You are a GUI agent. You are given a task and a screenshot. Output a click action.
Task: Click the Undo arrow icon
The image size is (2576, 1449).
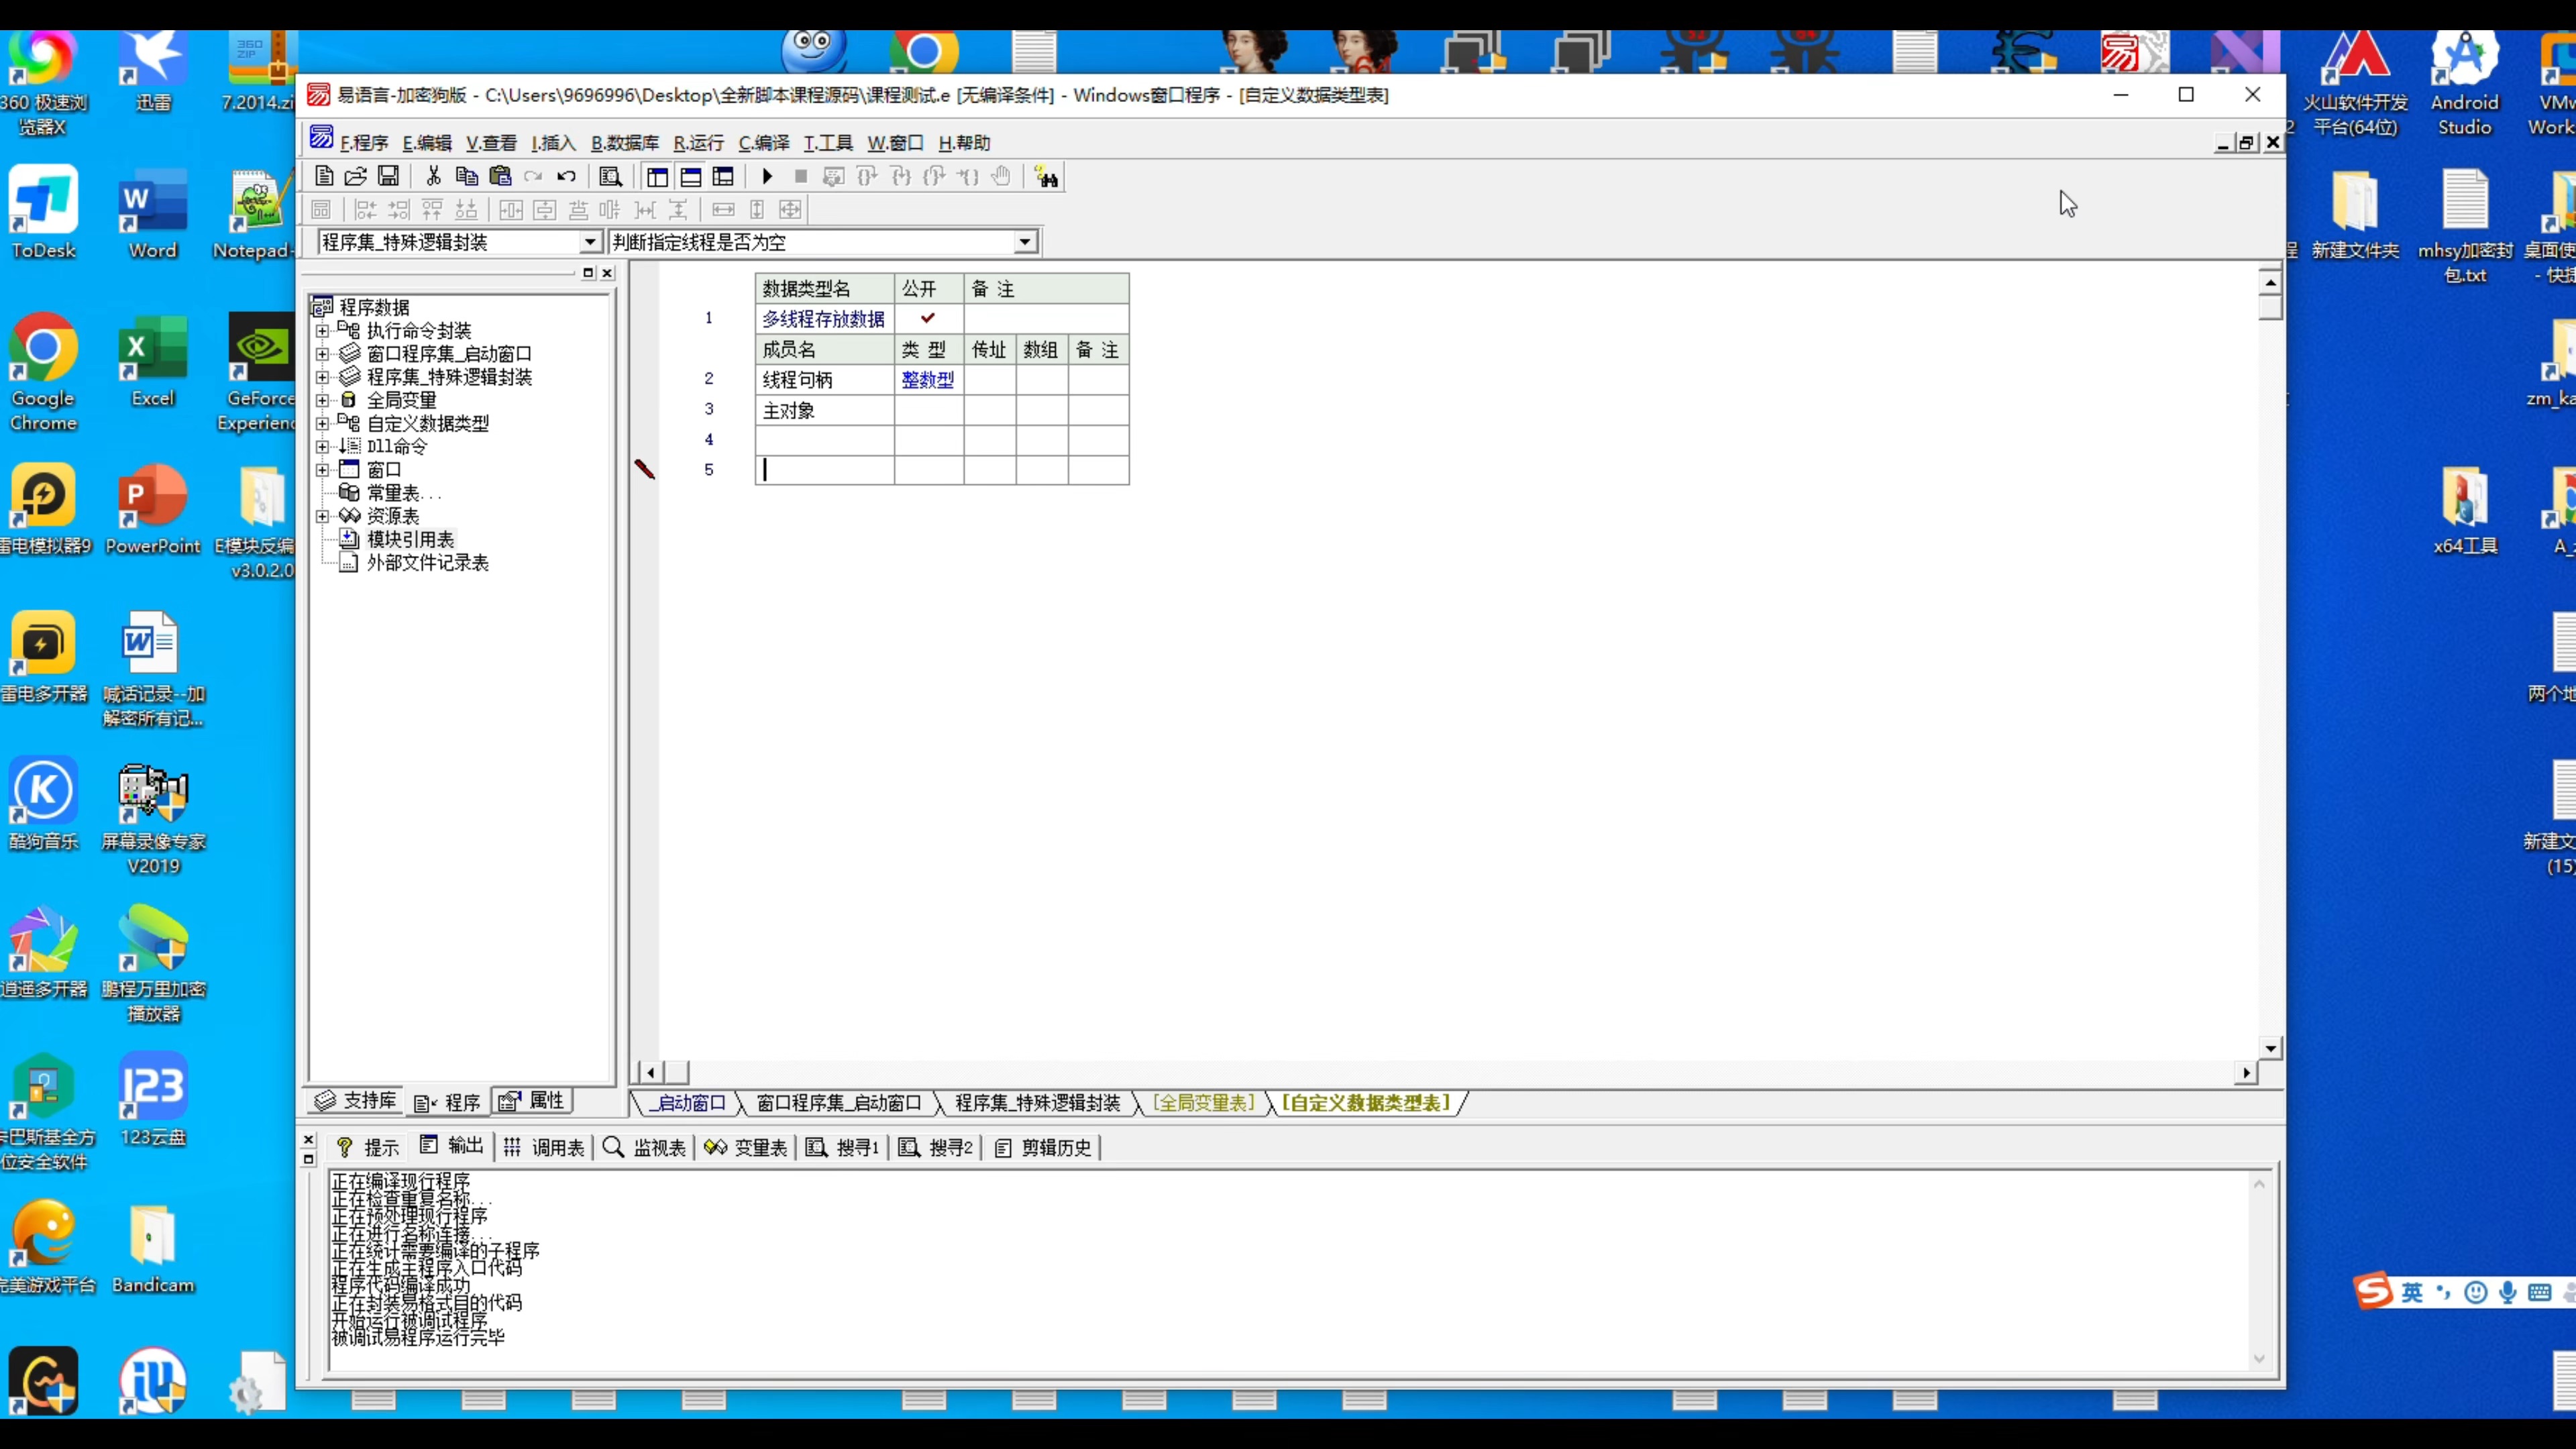pos(567,177)
